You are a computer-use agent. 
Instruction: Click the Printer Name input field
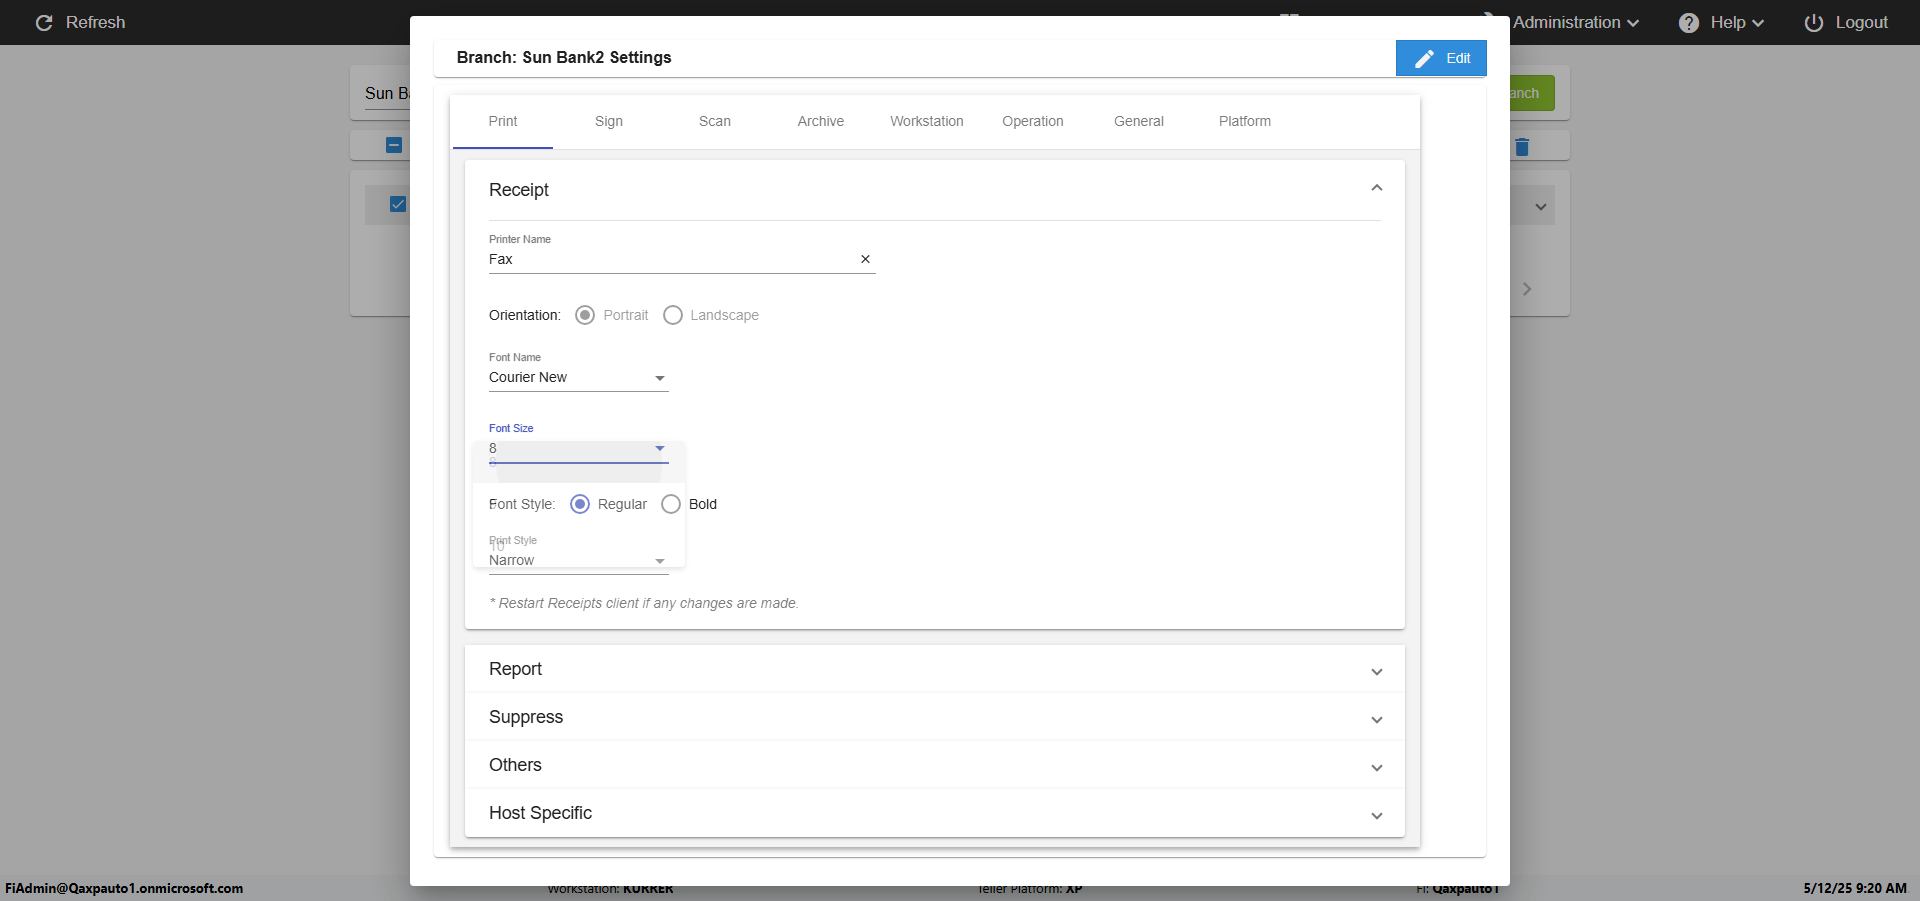(670, 259)
